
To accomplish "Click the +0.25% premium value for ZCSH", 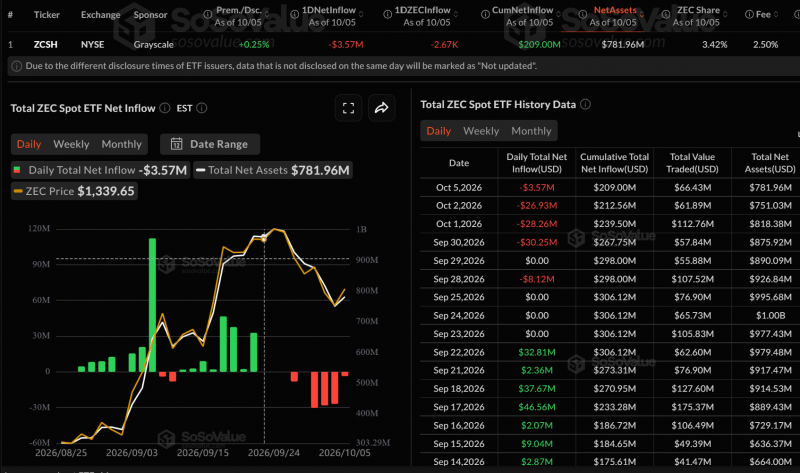I will click(254, 44).
